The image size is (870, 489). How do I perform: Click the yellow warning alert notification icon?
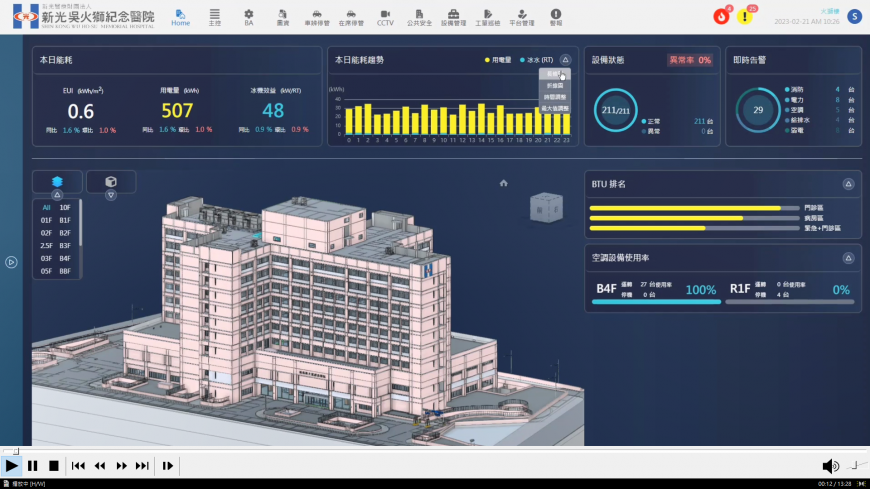coord(745,16)
